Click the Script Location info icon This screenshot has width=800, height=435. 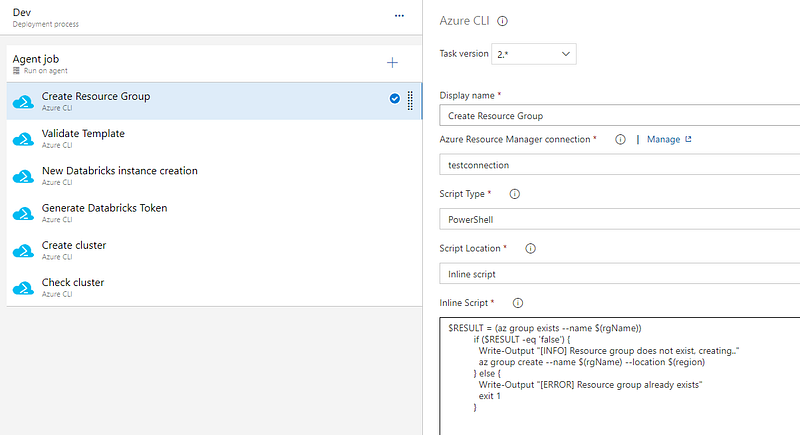[x=531, y=248]
